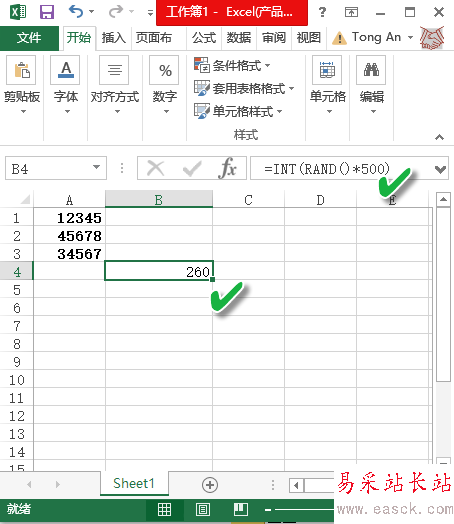The image size is (454, 524).
Task: Expand the 编辑 (Editing) binoculars group
Action: tap(371, 85)
